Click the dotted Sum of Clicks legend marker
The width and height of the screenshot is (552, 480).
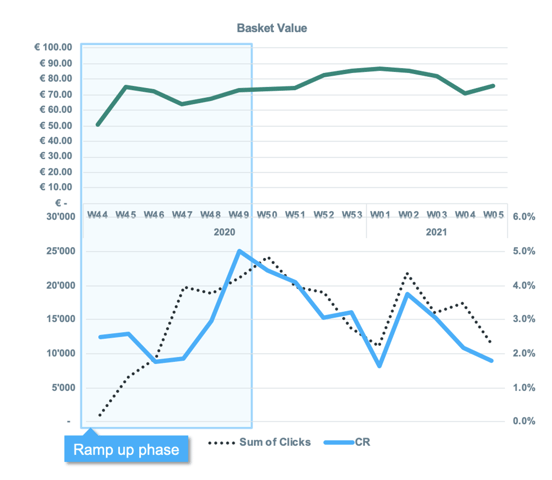click(221, 443)
